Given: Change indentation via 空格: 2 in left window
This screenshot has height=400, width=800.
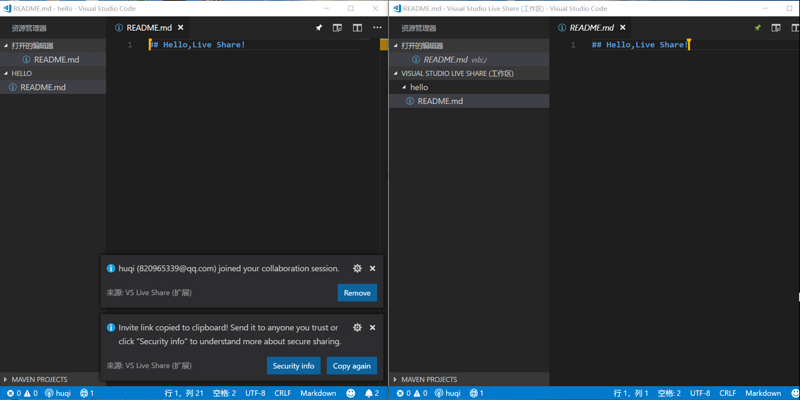Looking at the screenshot, I should (x=224, y=393).
